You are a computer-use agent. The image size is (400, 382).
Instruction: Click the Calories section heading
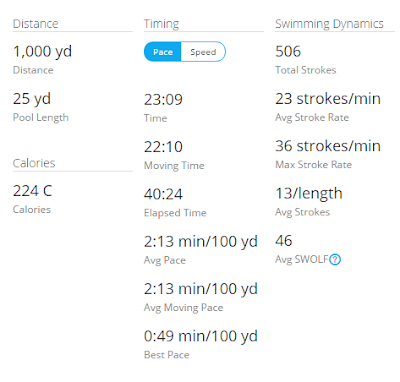(34, 163)
